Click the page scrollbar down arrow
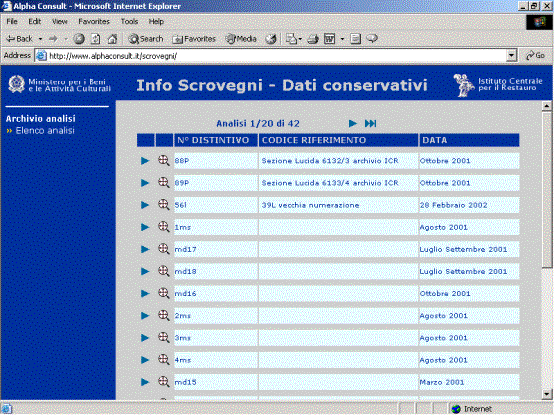Viewport: 554px width, 415px height. pyautogui.click(x=547, y=394)
